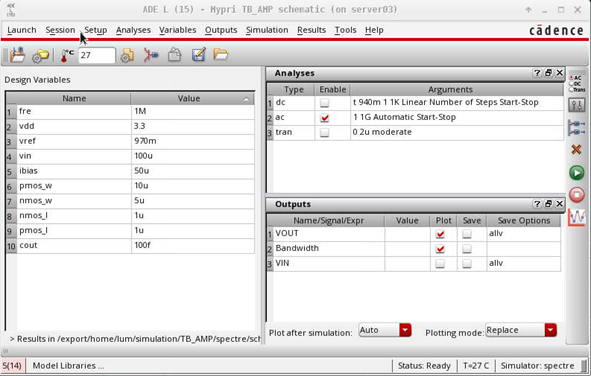Image resolution: width=591 pixels, height=376 pixels.
Task: Click the setup model libraries folder-gear icon
Action: [x=40, y=56]
